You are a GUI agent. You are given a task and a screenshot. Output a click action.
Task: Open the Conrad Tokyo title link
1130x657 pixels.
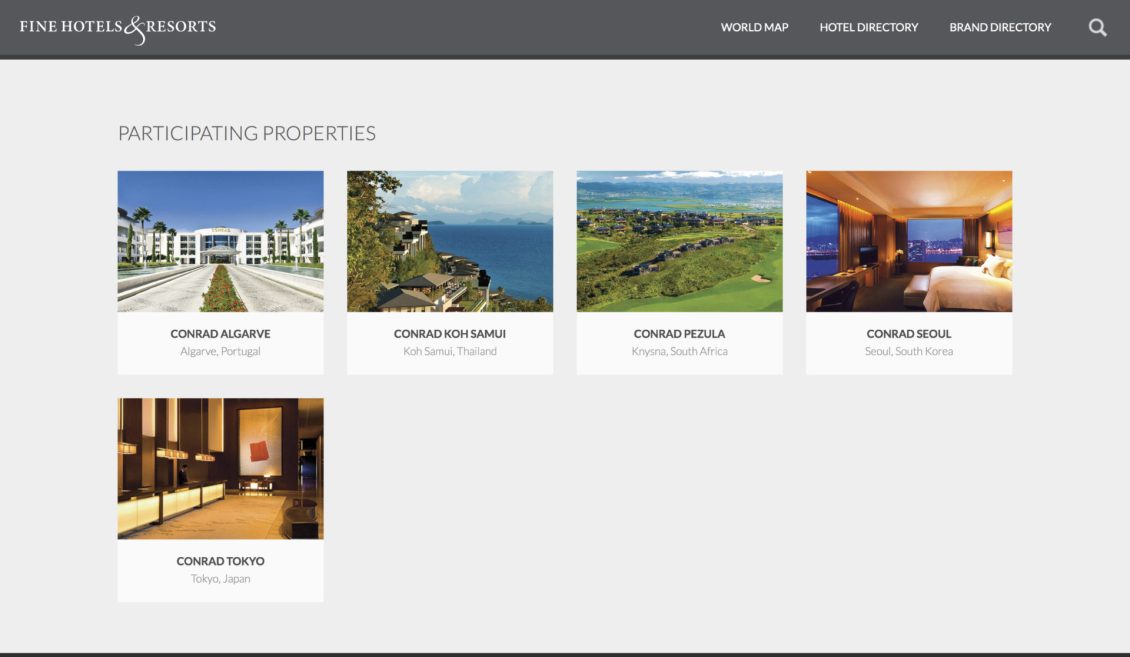221,561
